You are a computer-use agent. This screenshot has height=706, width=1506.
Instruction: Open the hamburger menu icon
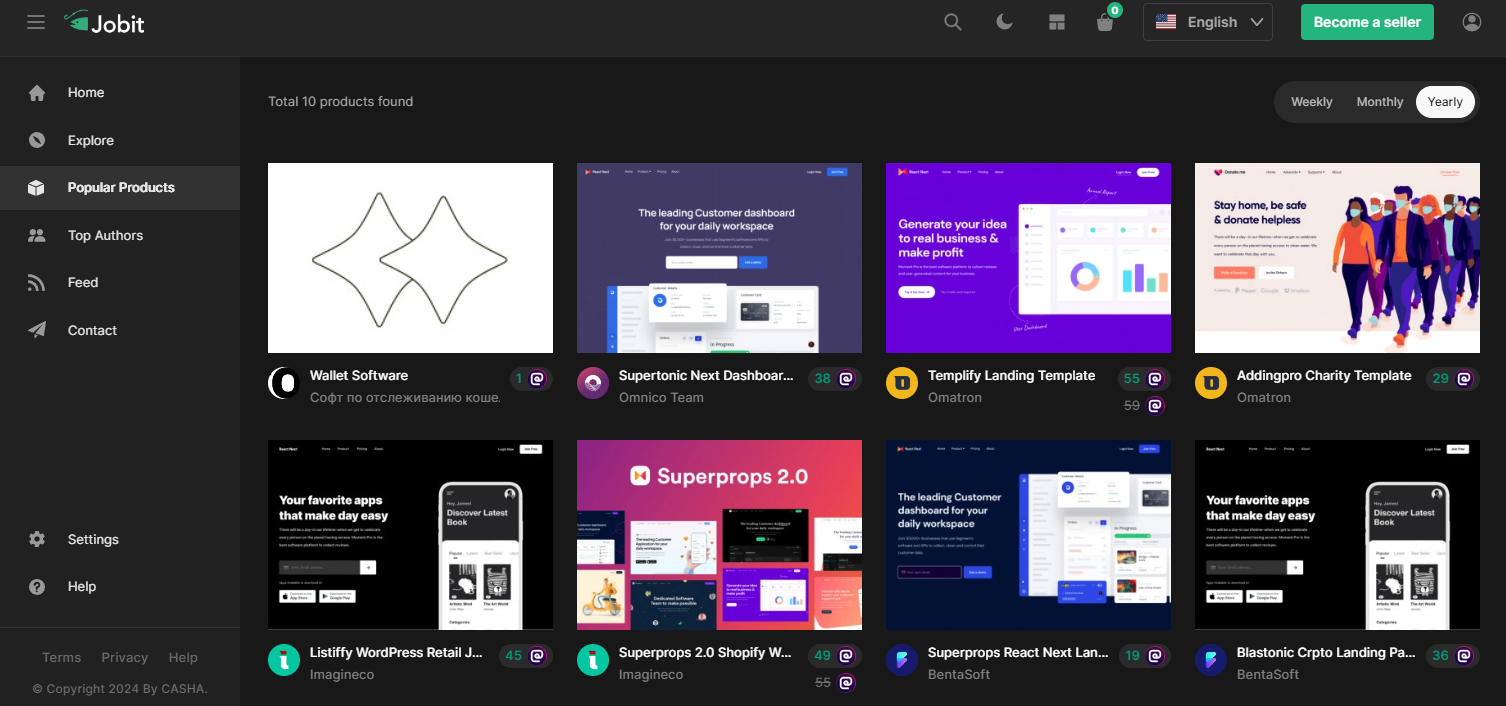tap(36, 22)
